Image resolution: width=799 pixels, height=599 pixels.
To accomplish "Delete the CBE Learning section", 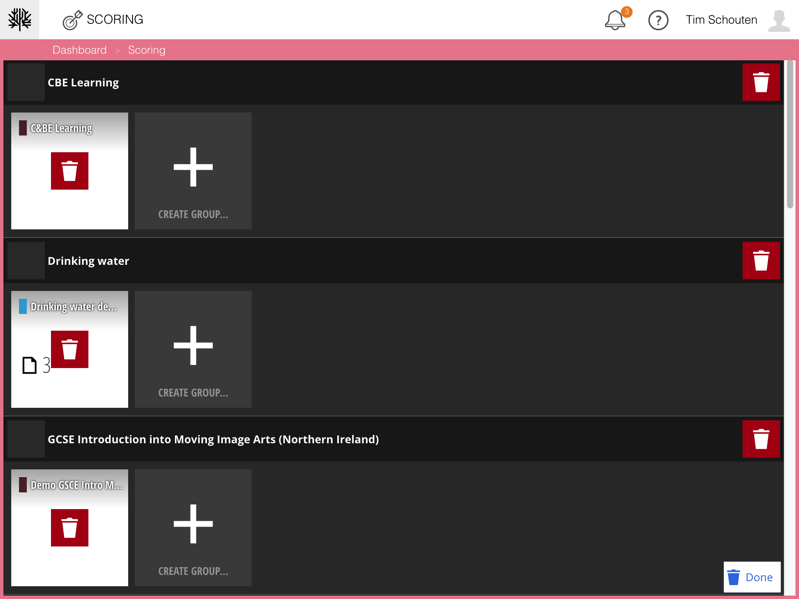I will pos(761,82).
